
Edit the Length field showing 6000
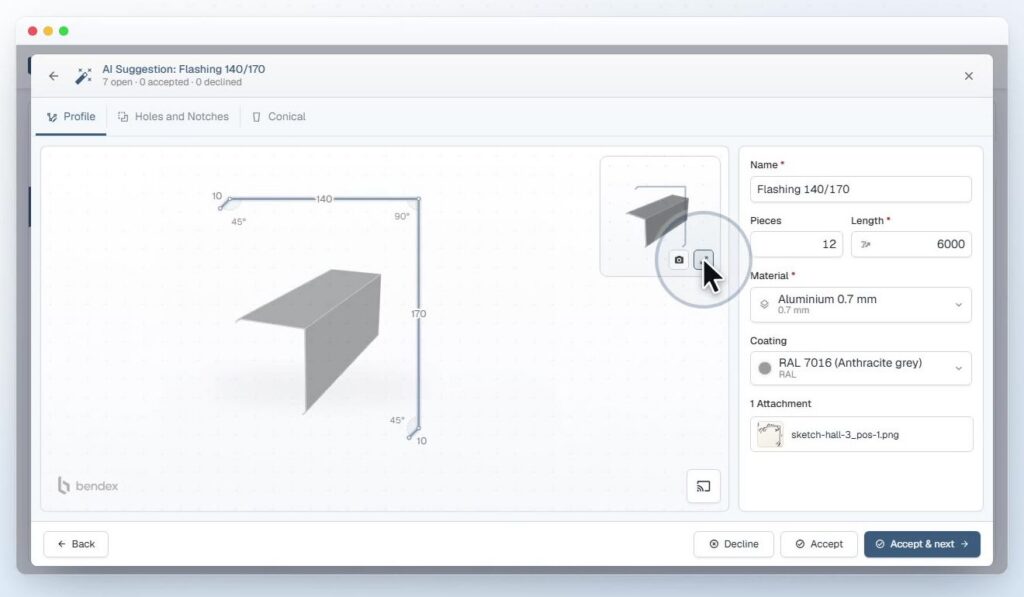click(x=911, y=244)
